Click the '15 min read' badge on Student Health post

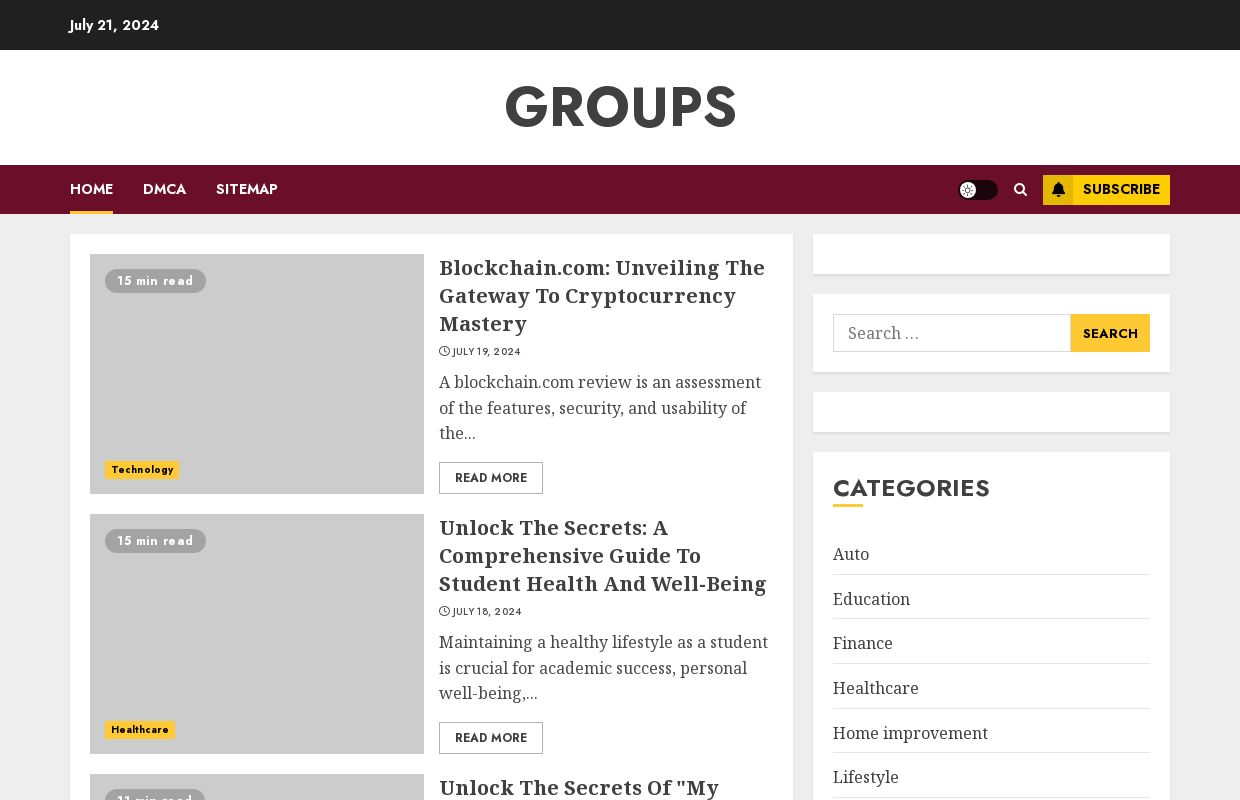pos(155,541)
